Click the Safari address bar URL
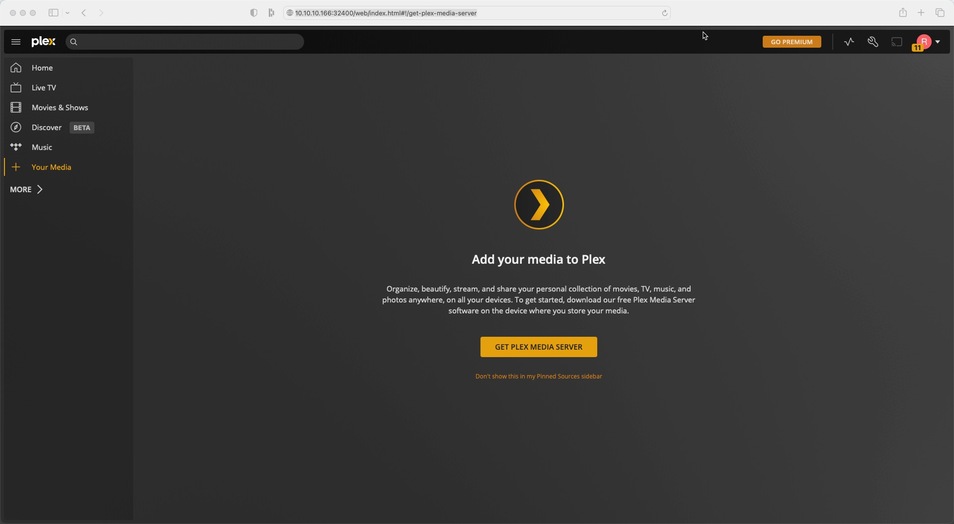This screenshot has width=954, height=524. click(386, 13)
